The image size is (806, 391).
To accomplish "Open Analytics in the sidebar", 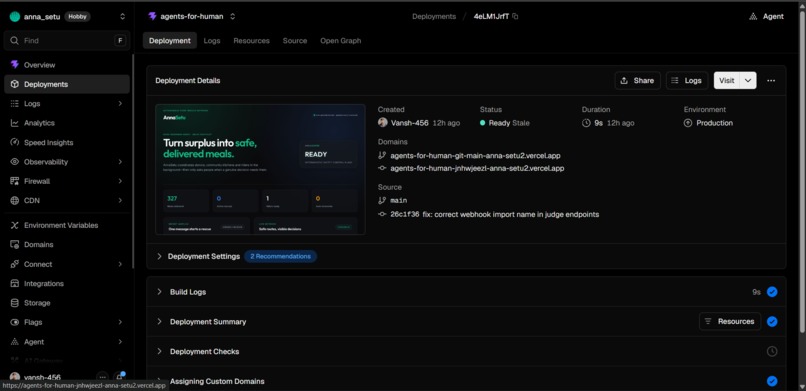I will coord(67,123).
